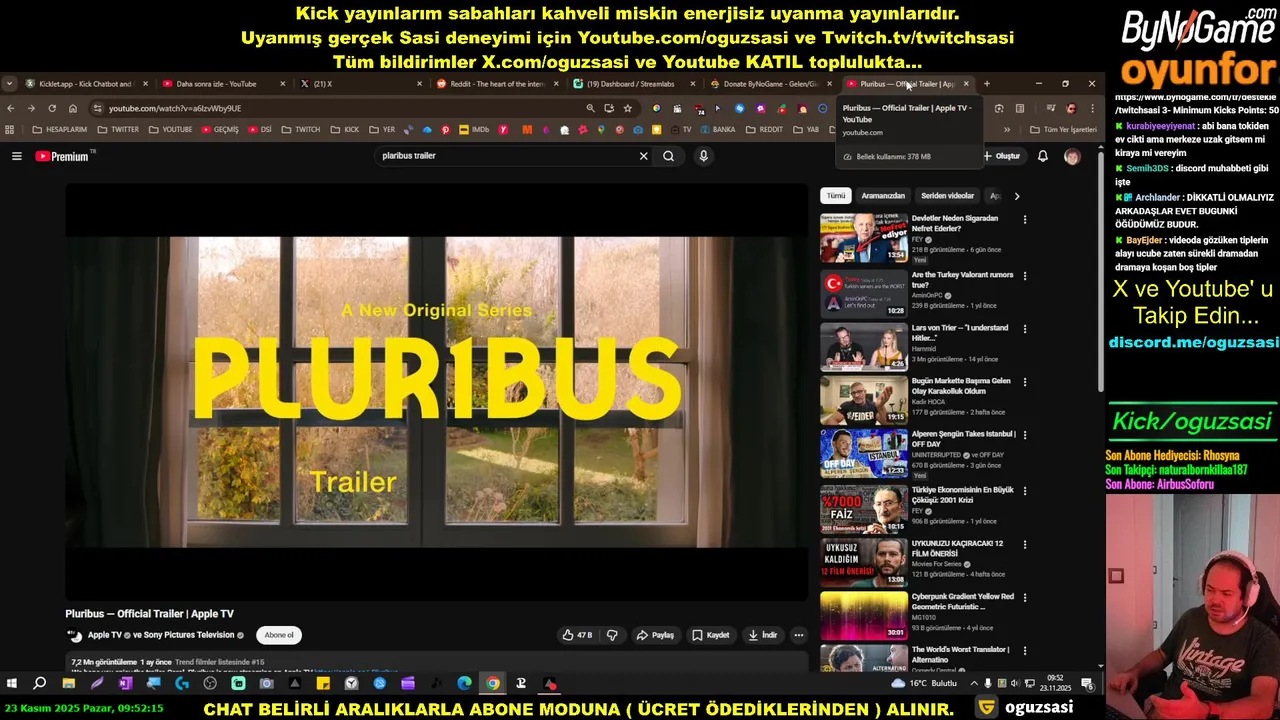Open the YouTube guide hamburger menu
Screen dimensions: 1280x720
pos(16,156)
